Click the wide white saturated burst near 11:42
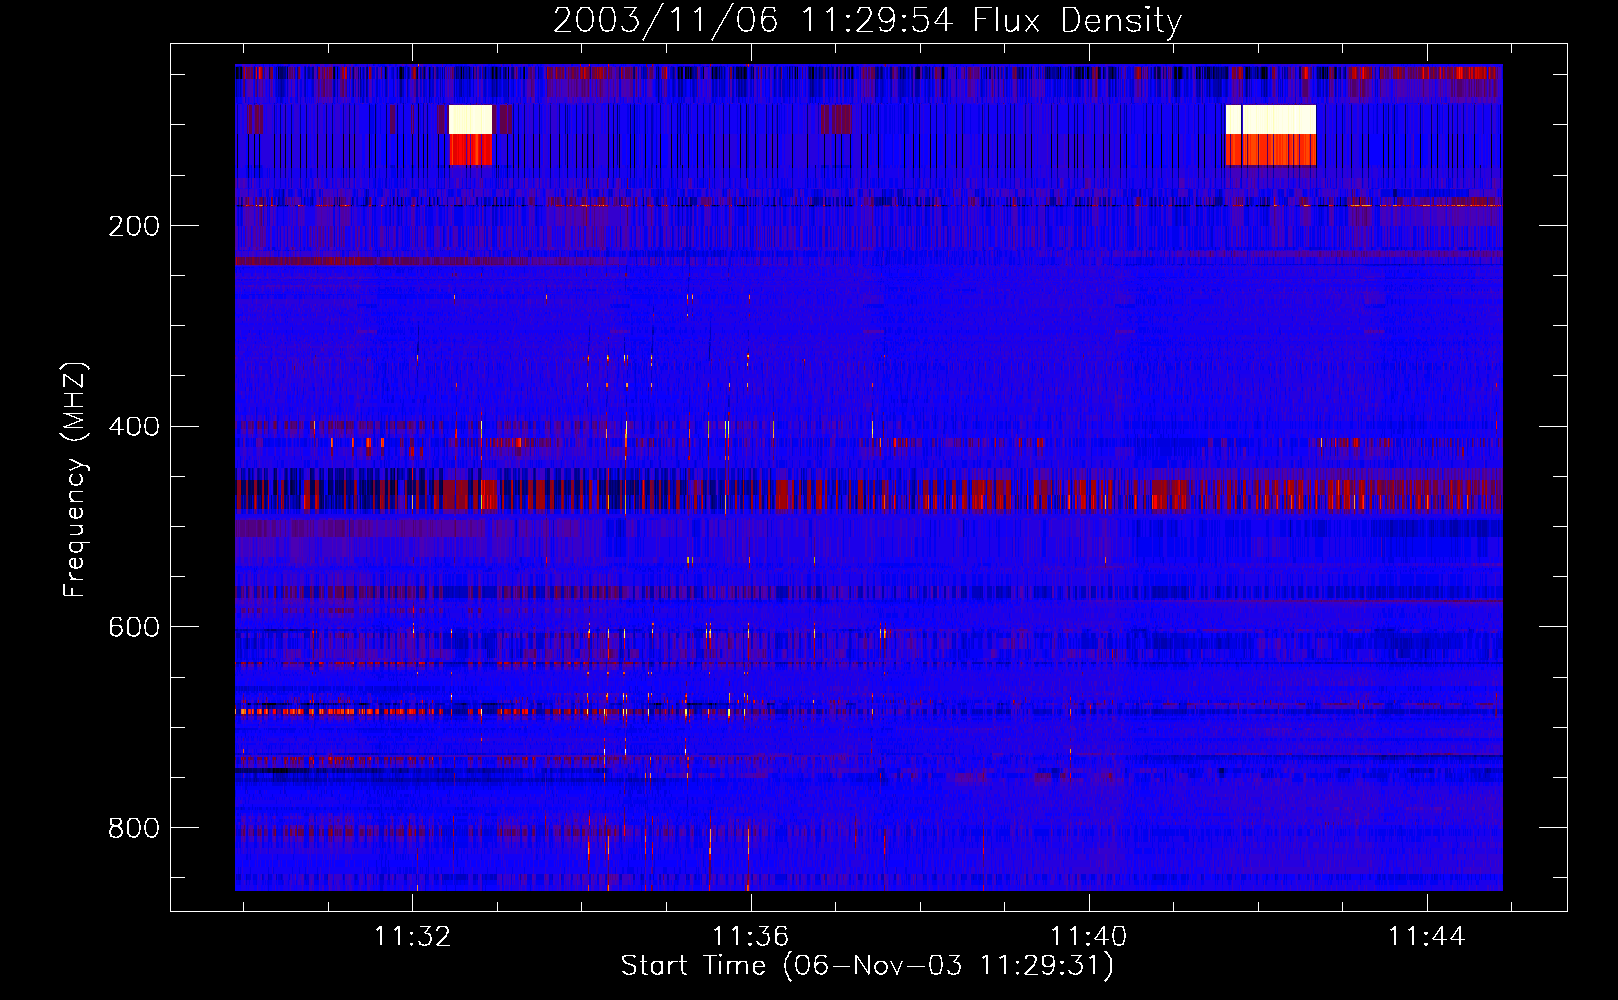The image size is (1618, 1000). coord(1271,119)
